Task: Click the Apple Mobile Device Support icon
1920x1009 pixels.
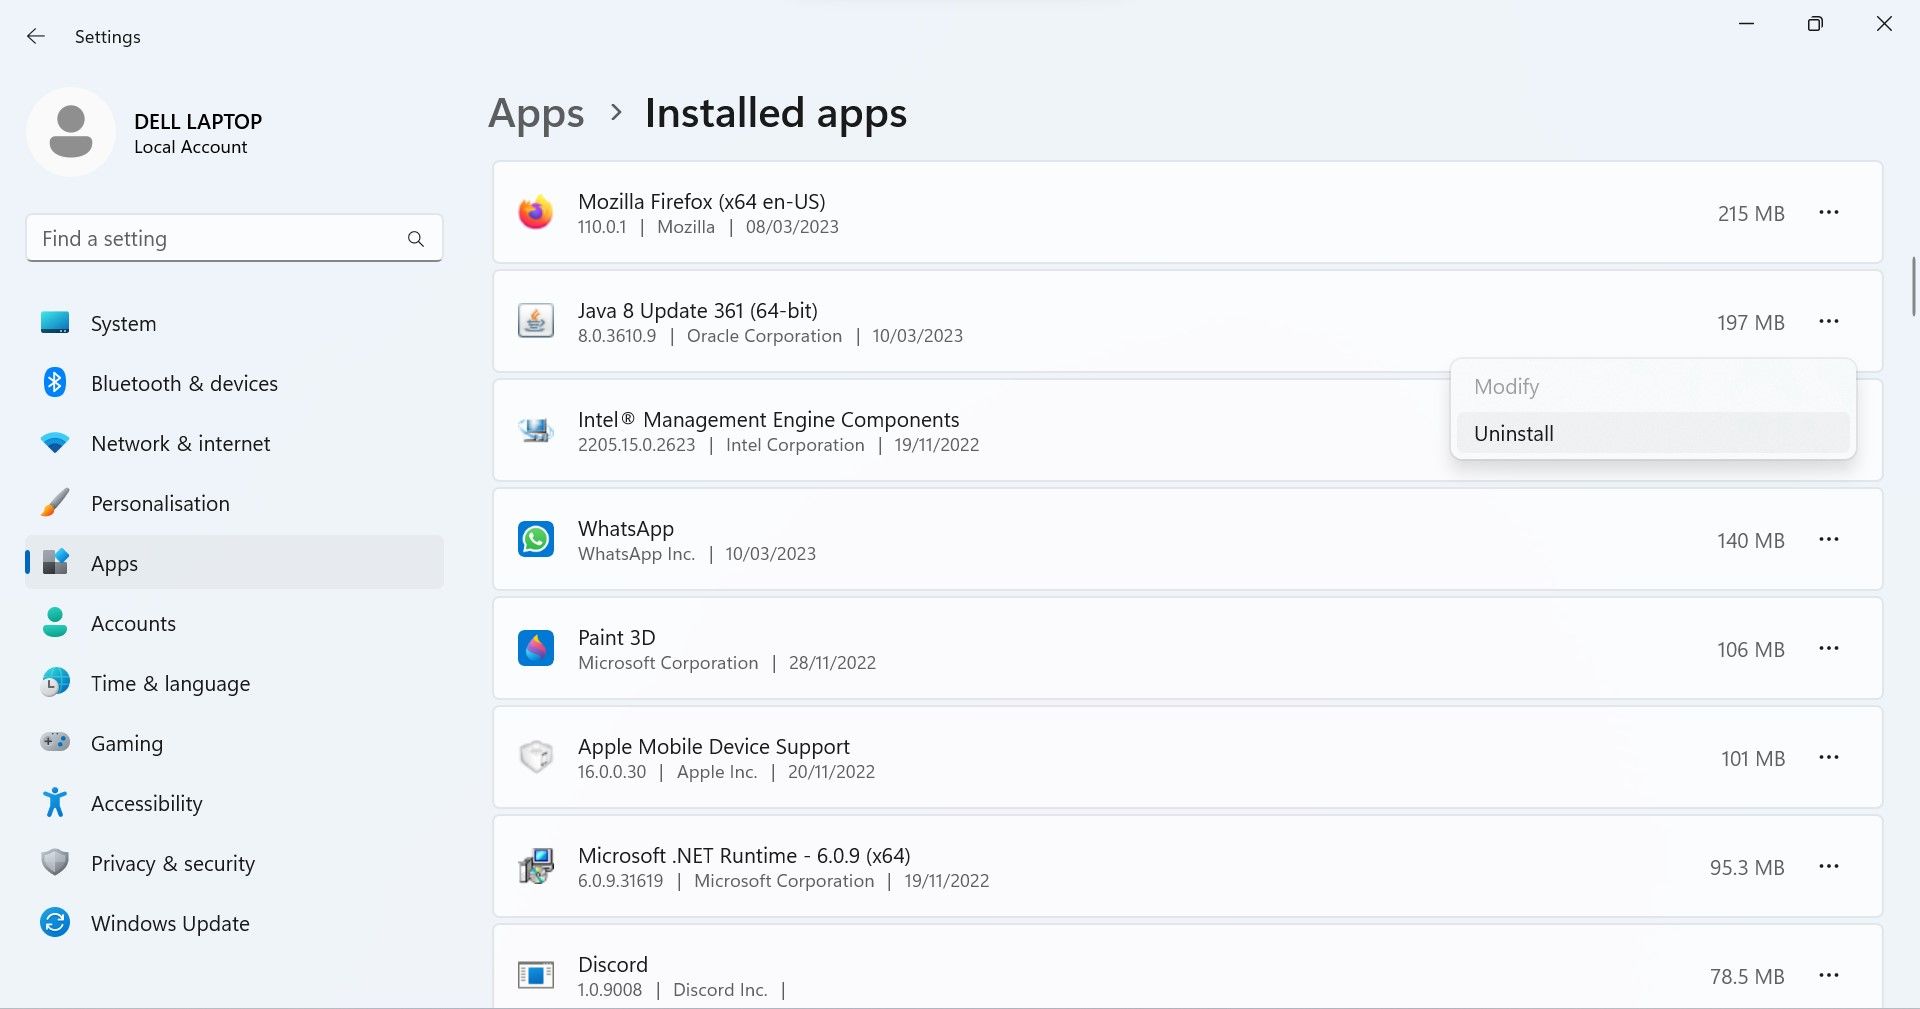Action: coord(536,758)
